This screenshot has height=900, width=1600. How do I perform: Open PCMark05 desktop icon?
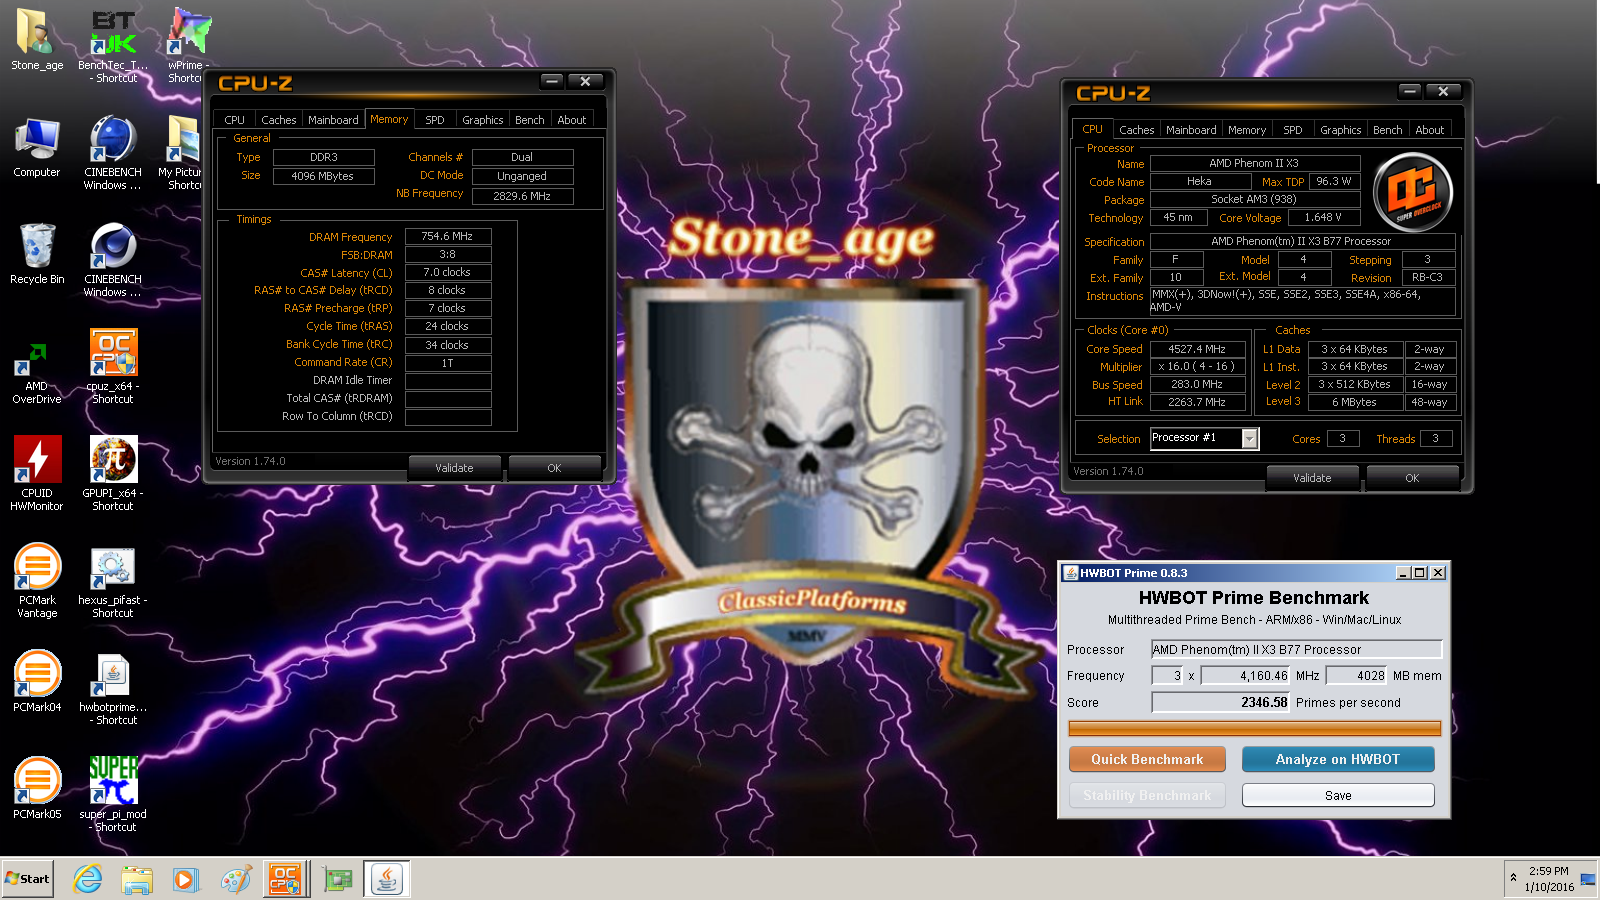[x=37, y=787]
